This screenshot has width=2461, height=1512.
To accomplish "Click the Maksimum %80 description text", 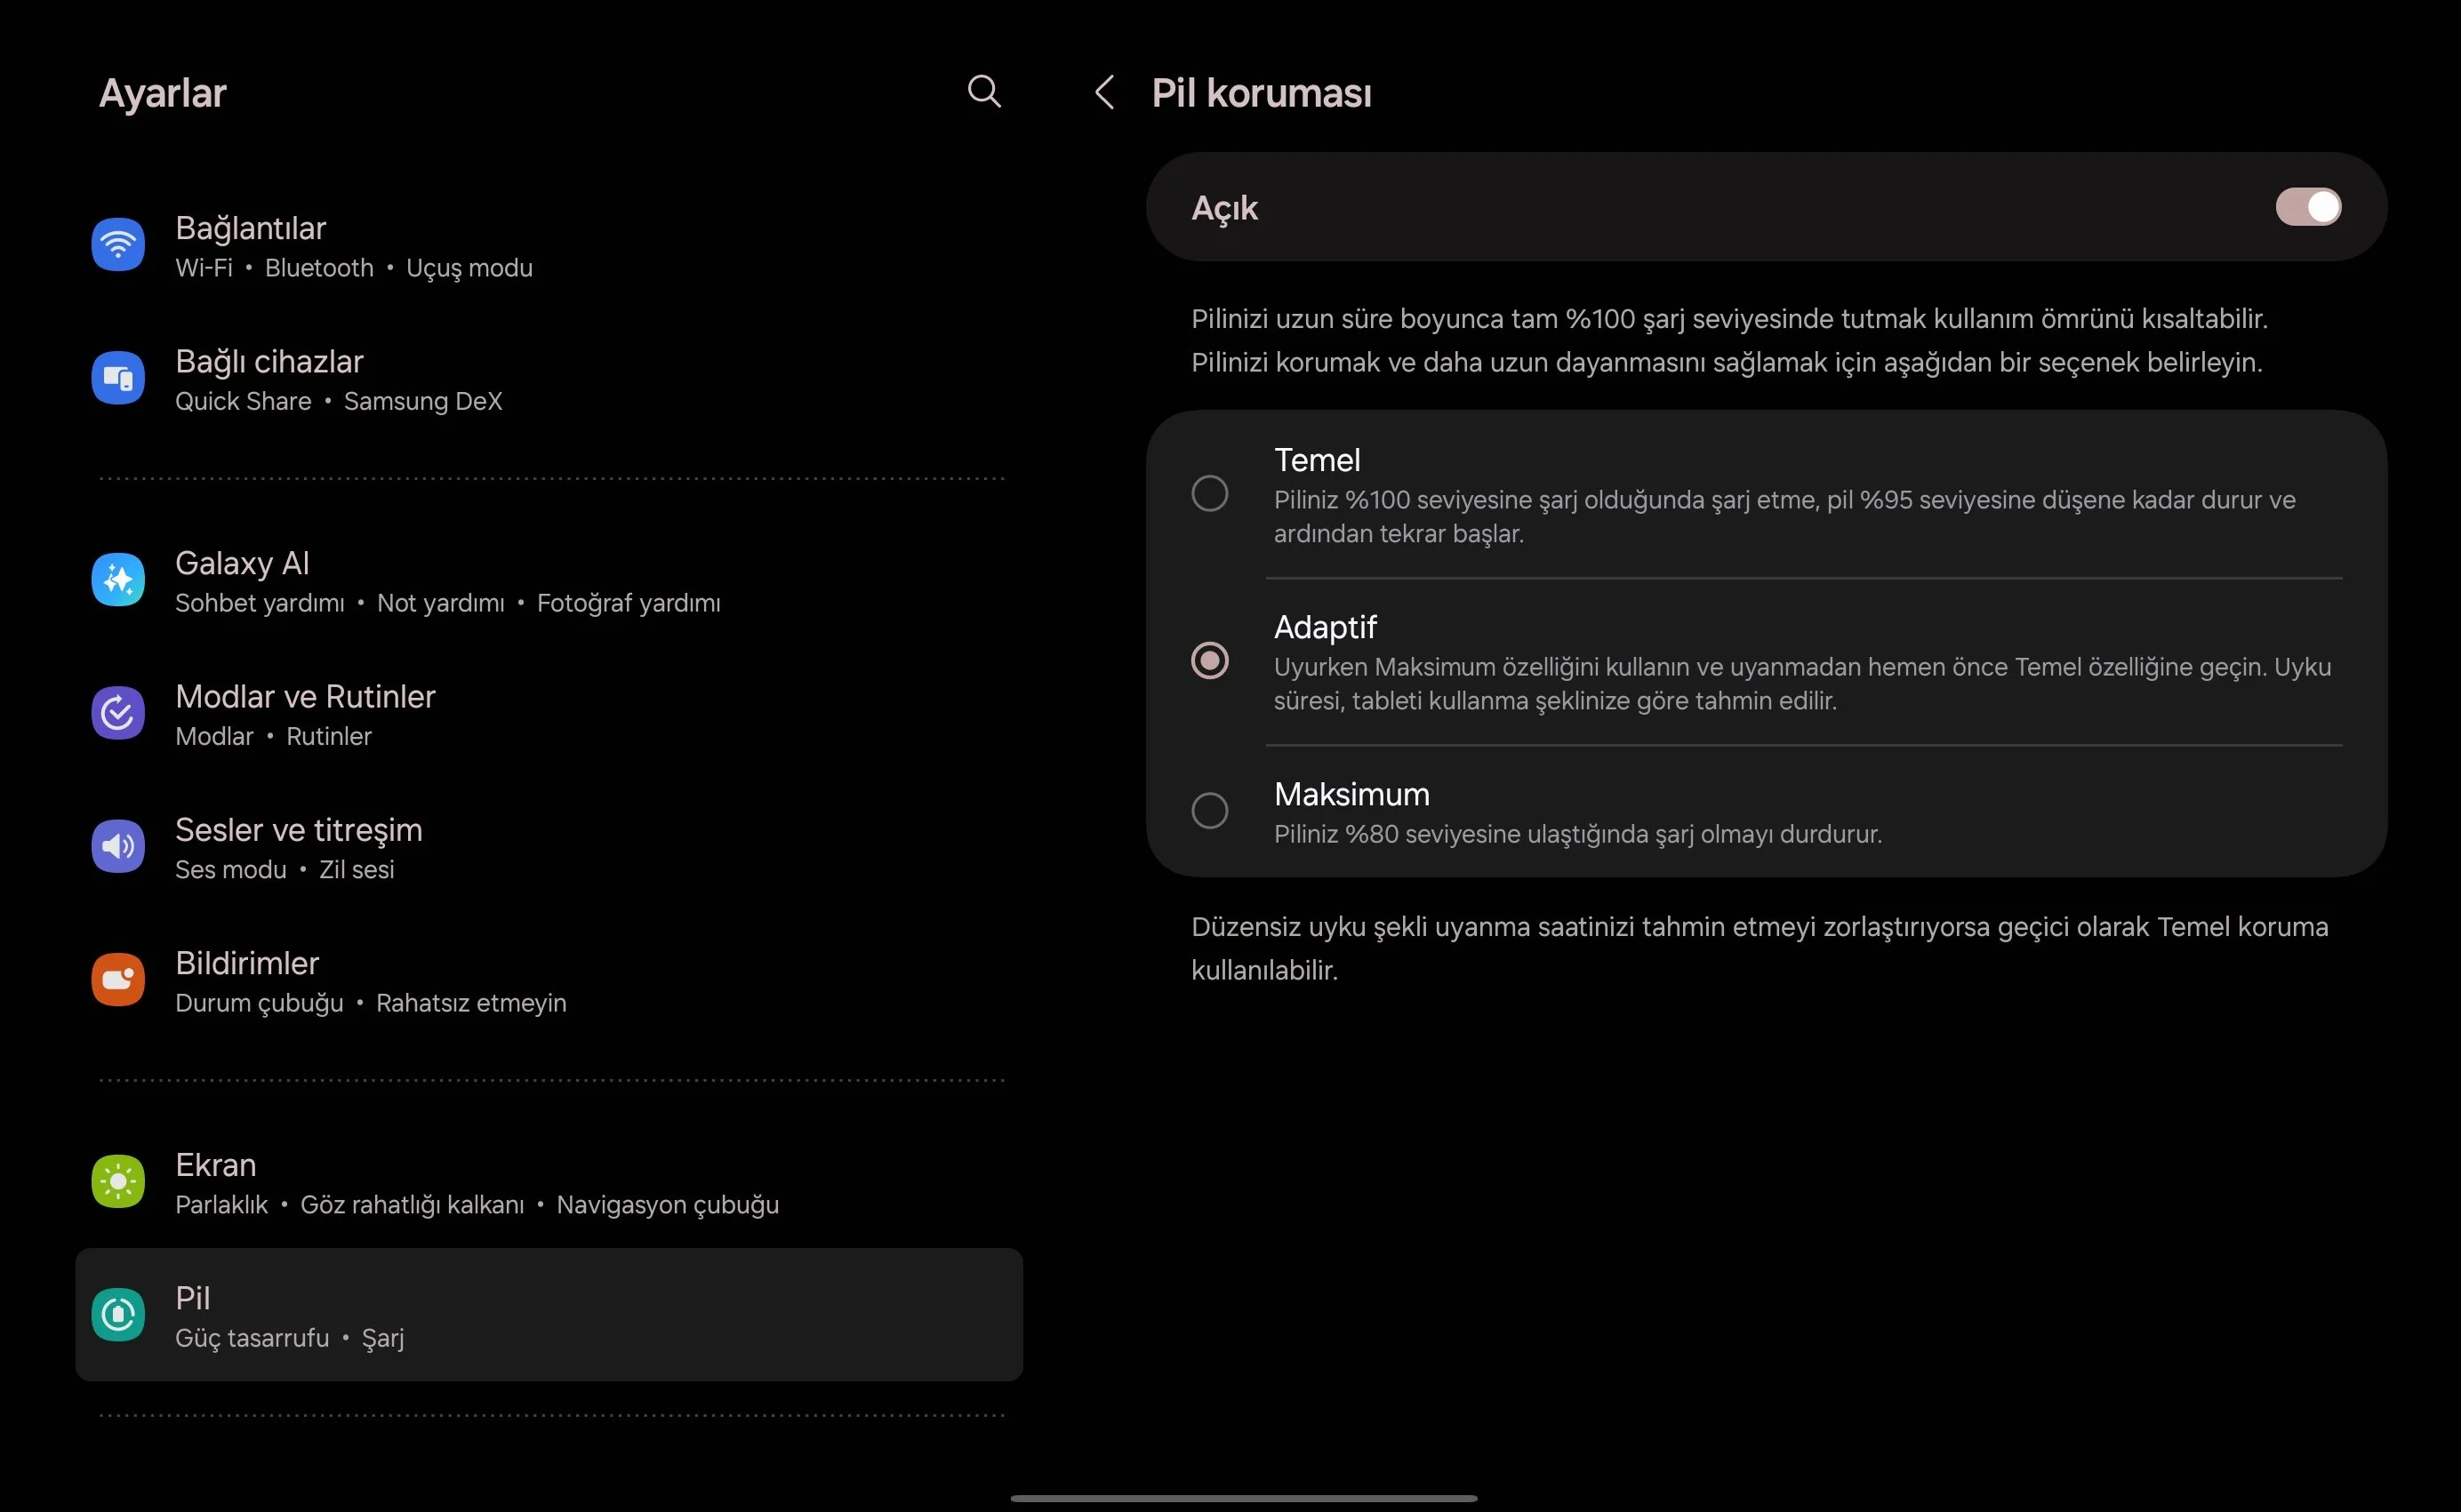I will click(x=1577, y=834).
